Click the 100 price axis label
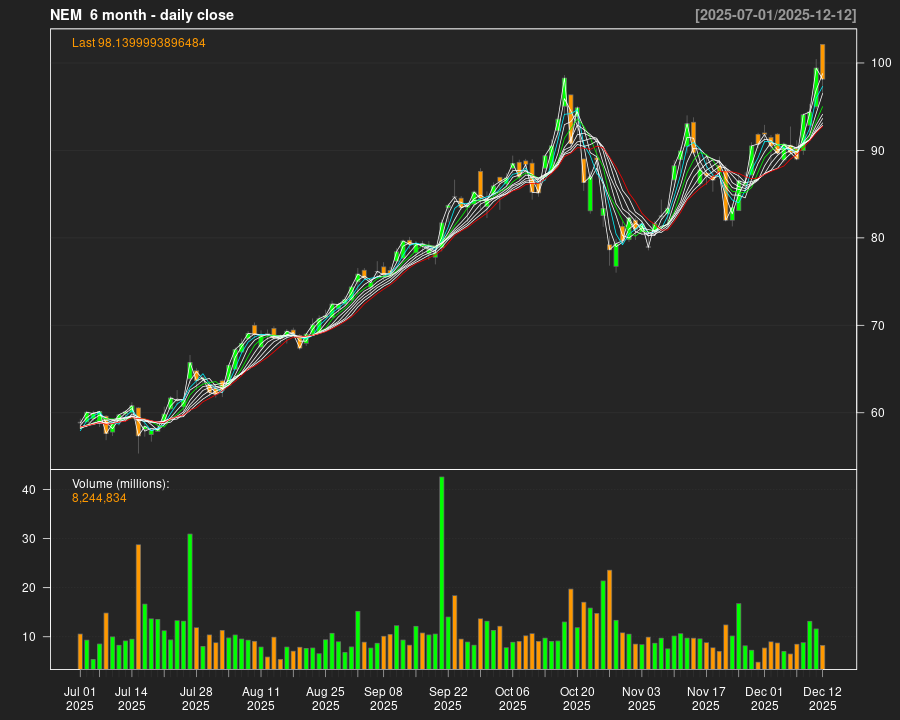900x720 pixels. (x=880, y=63)
